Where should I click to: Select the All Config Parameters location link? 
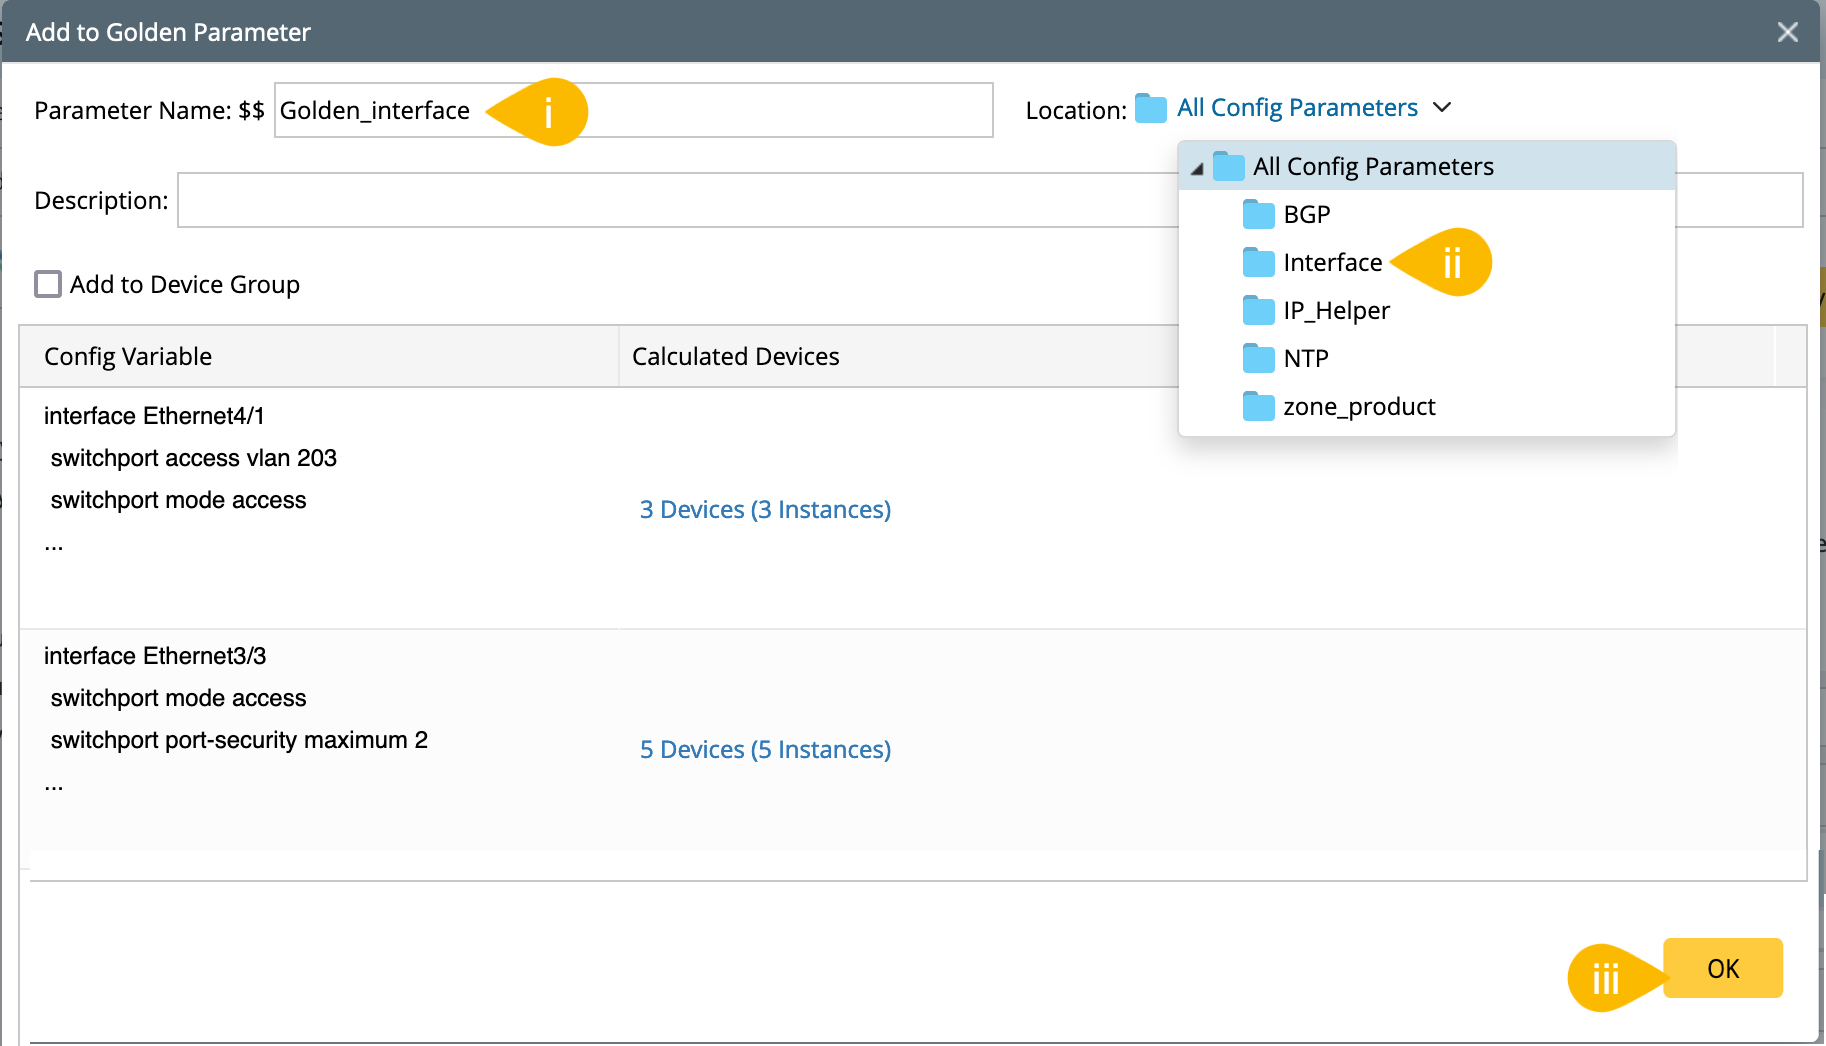pos(1297,107)
